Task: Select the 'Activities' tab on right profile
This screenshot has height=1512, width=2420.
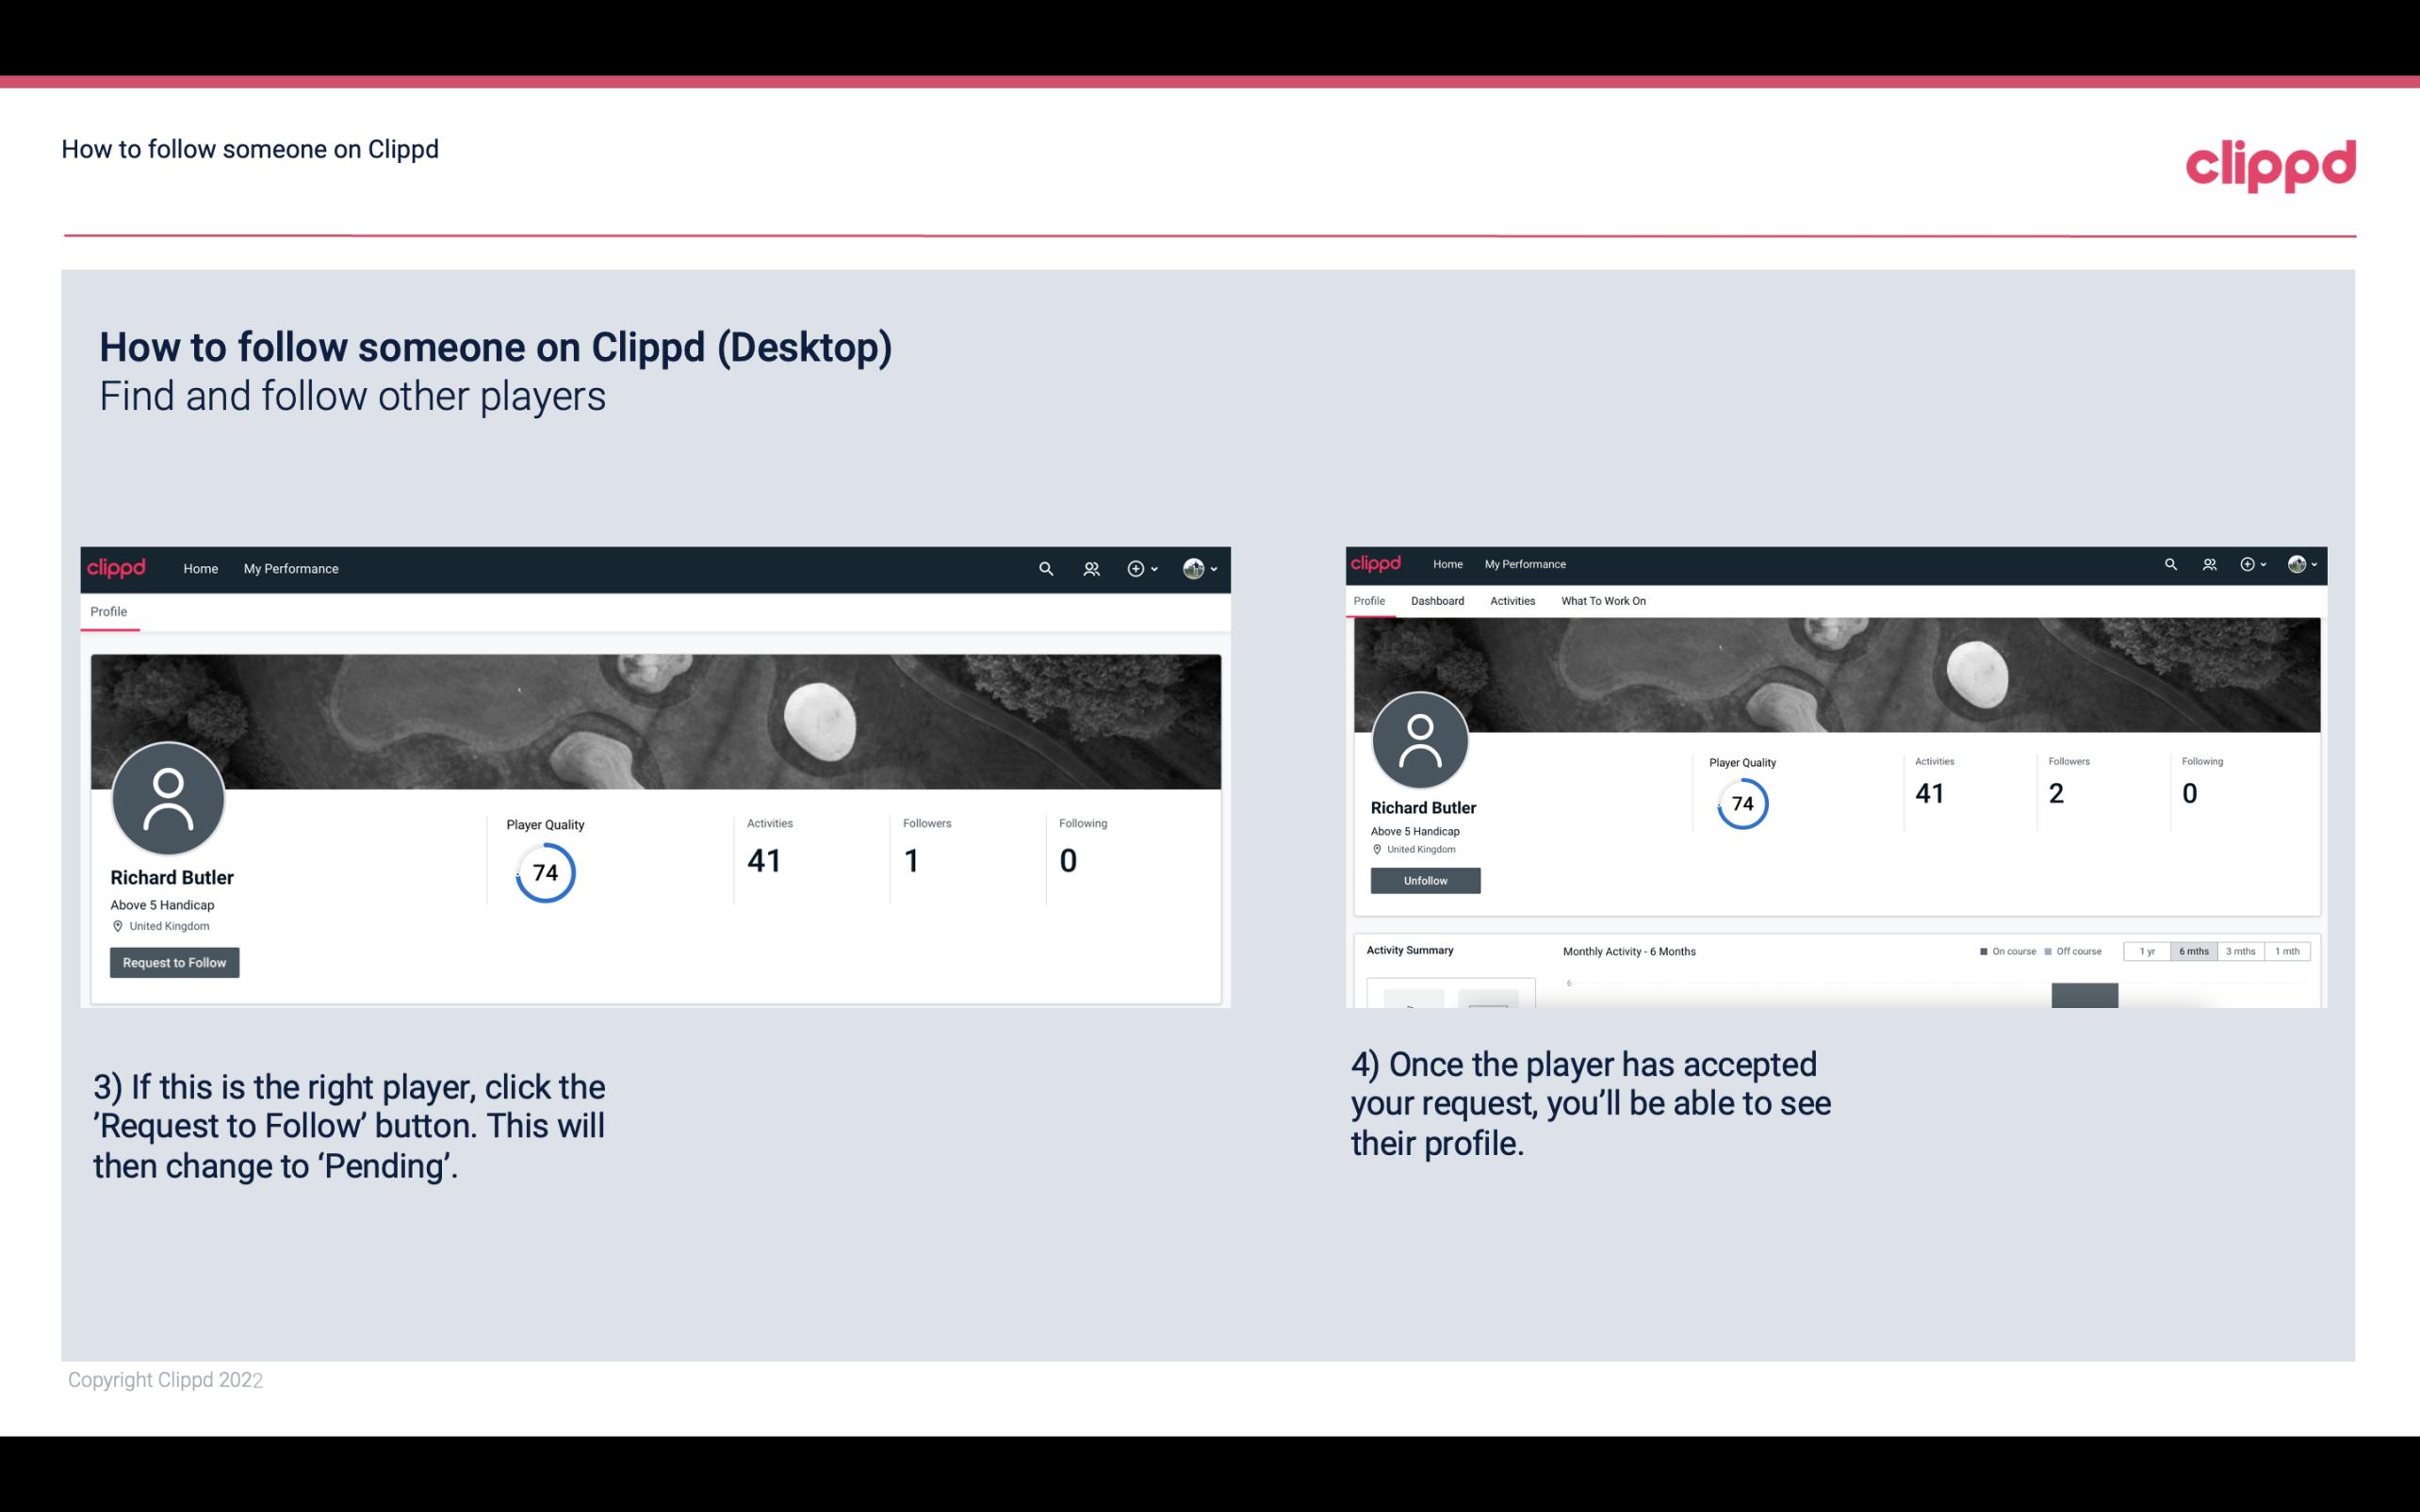Action: [x=1511, y=601]
